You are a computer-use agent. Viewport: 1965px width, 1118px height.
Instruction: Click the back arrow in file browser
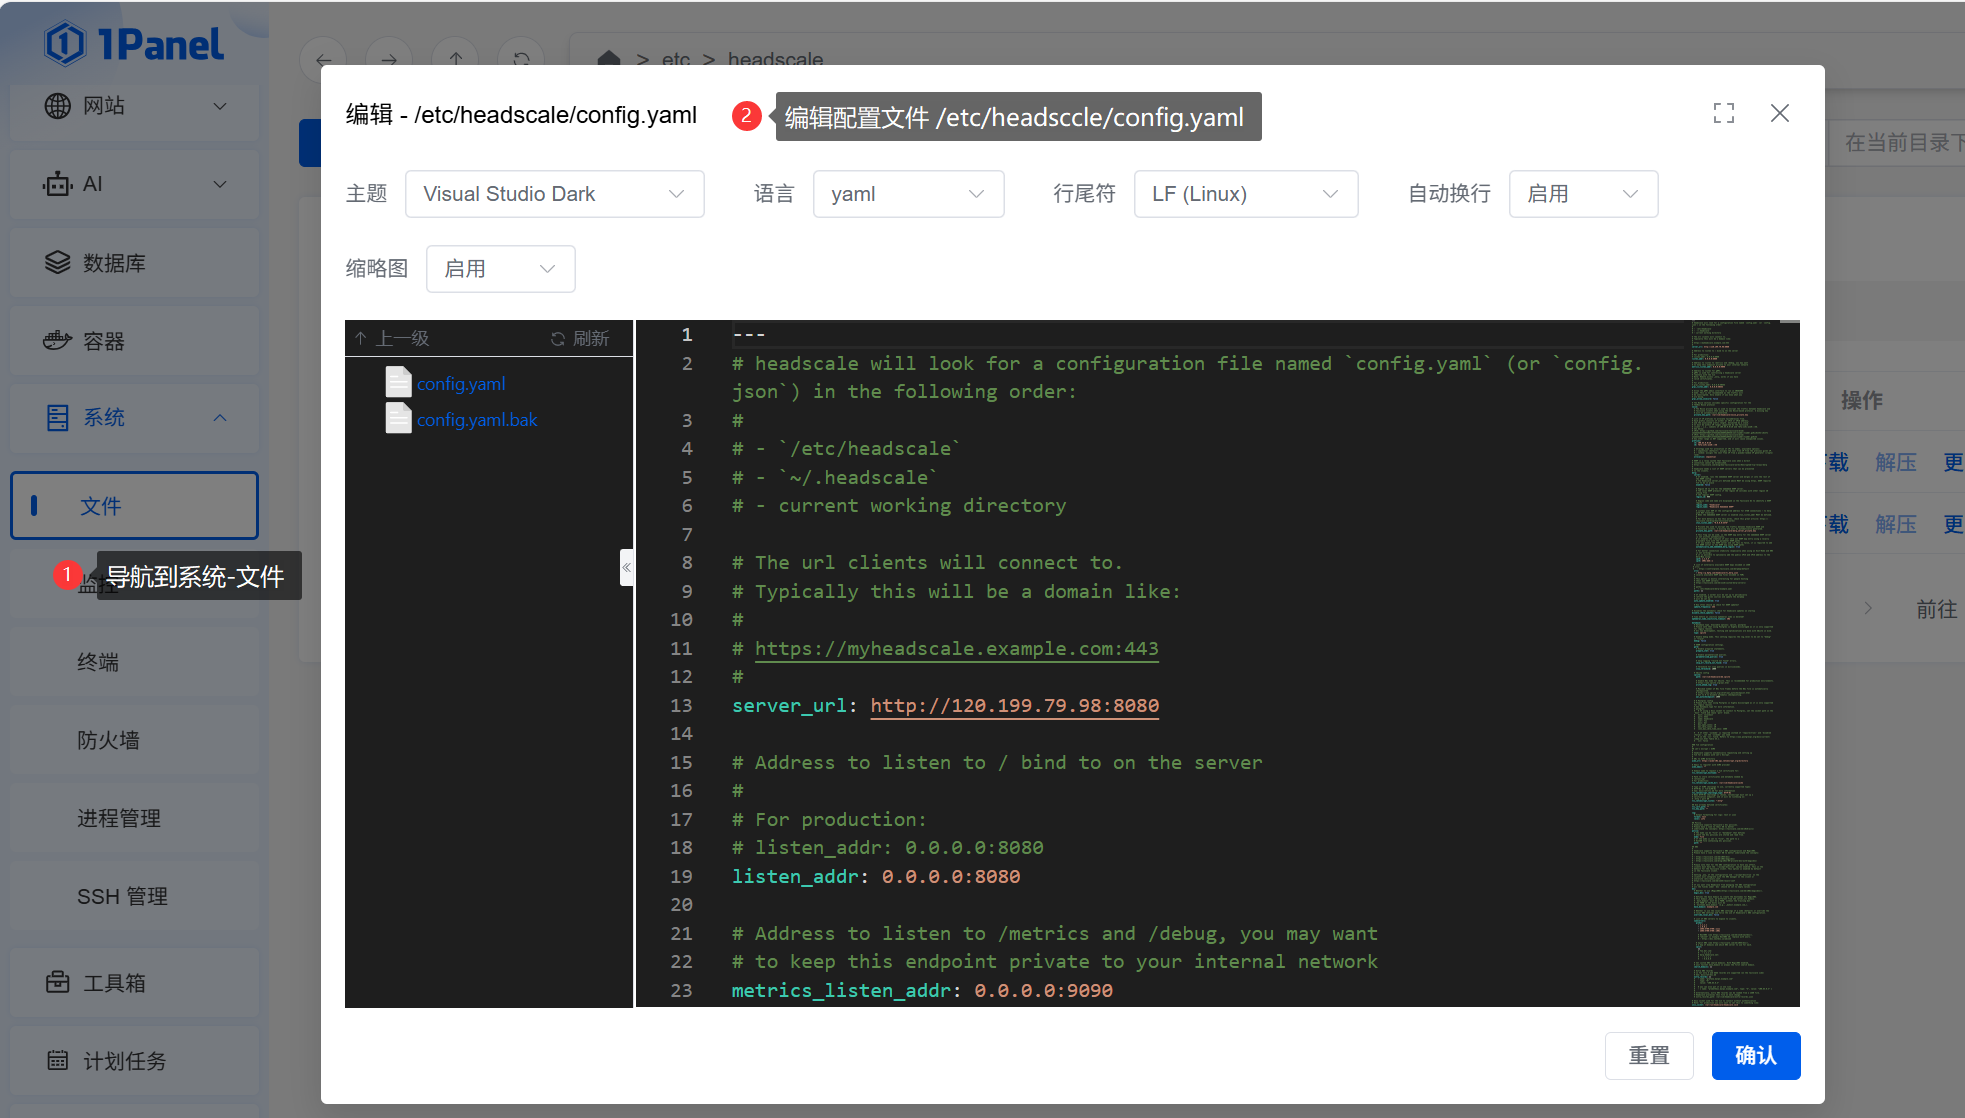[323, 60]
